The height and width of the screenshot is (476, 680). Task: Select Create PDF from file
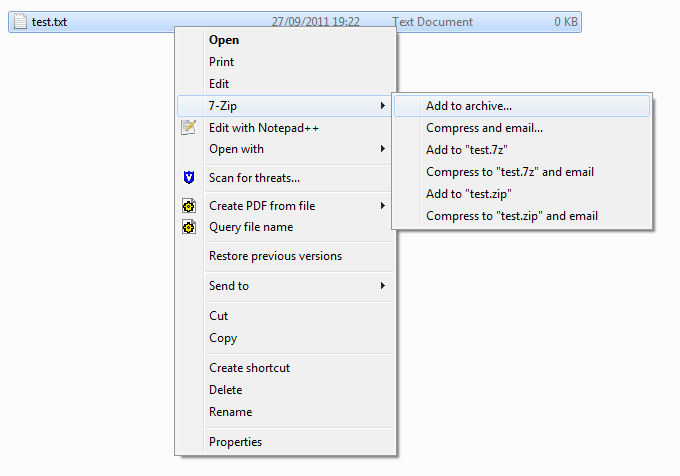(284, 206)
